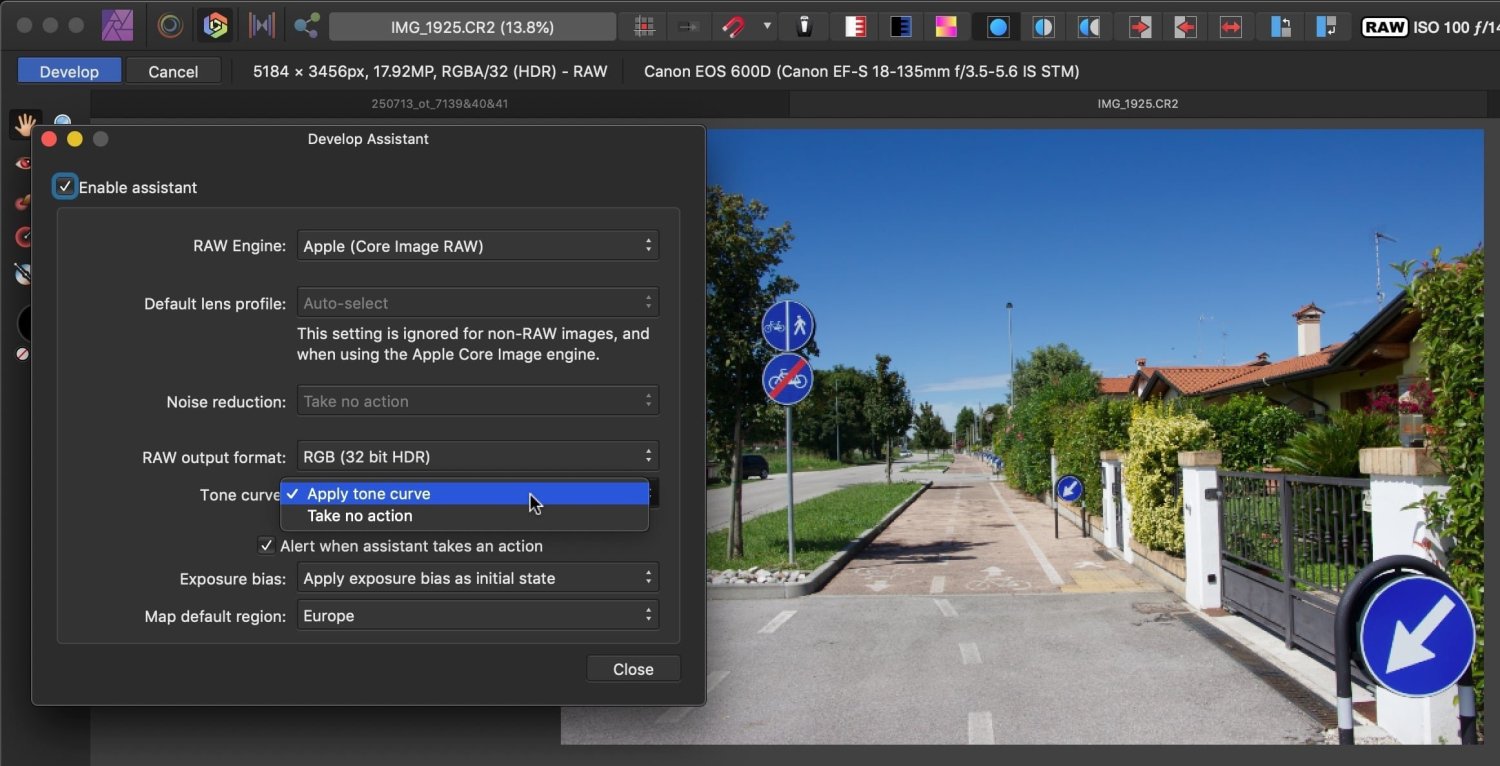
Task: Select the Hand view tool
Action: coord(23,125)
